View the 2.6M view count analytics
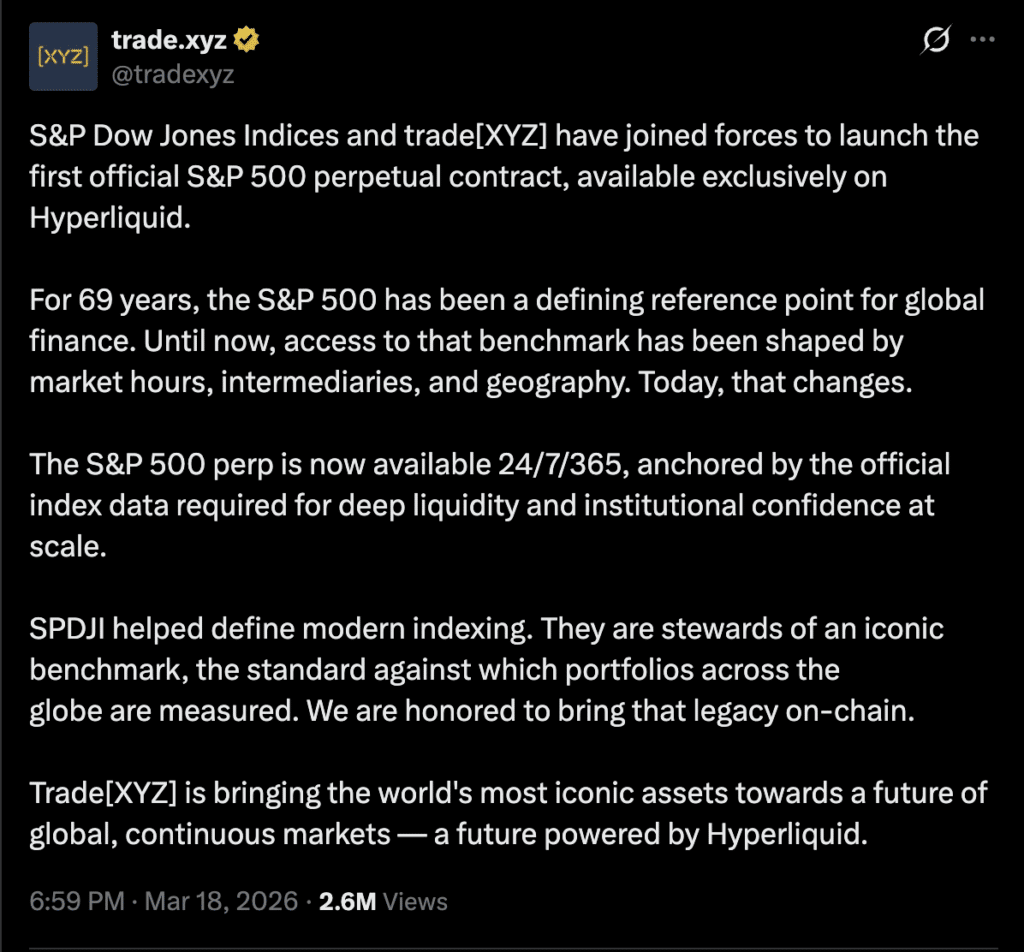1024x952 pixels. [x=347, y=901]
